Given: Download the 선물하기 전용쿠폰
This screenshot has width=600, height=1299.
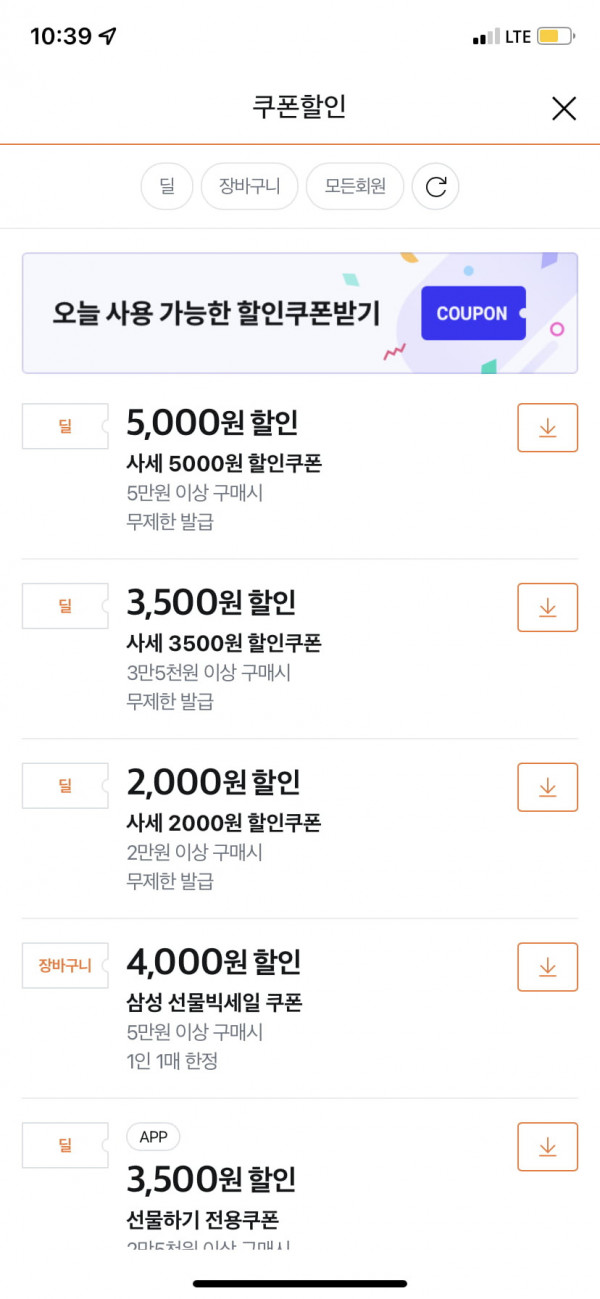Looking at the screenshot, I should coord(547,1147).
